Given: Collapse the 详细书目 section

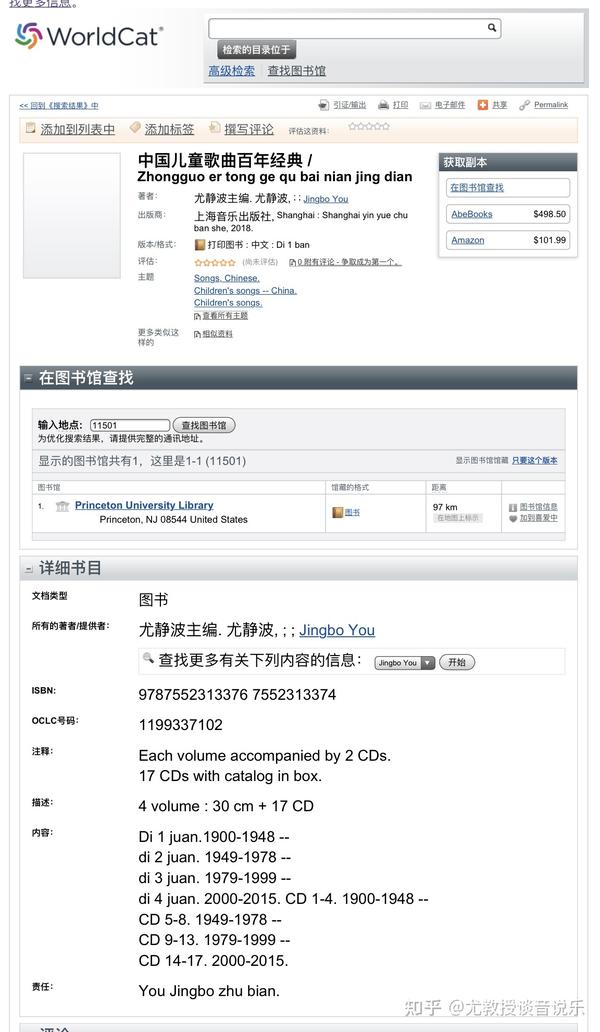Looking at the screenshot, I should click(27, 568).
